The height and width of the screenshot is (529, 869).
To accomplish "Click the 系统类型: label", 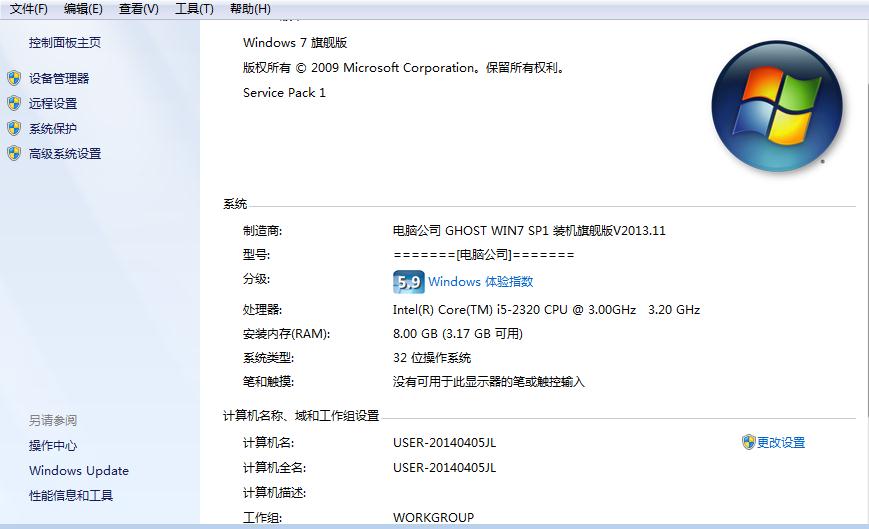I will pyautogui.click(x=268, y=358).
